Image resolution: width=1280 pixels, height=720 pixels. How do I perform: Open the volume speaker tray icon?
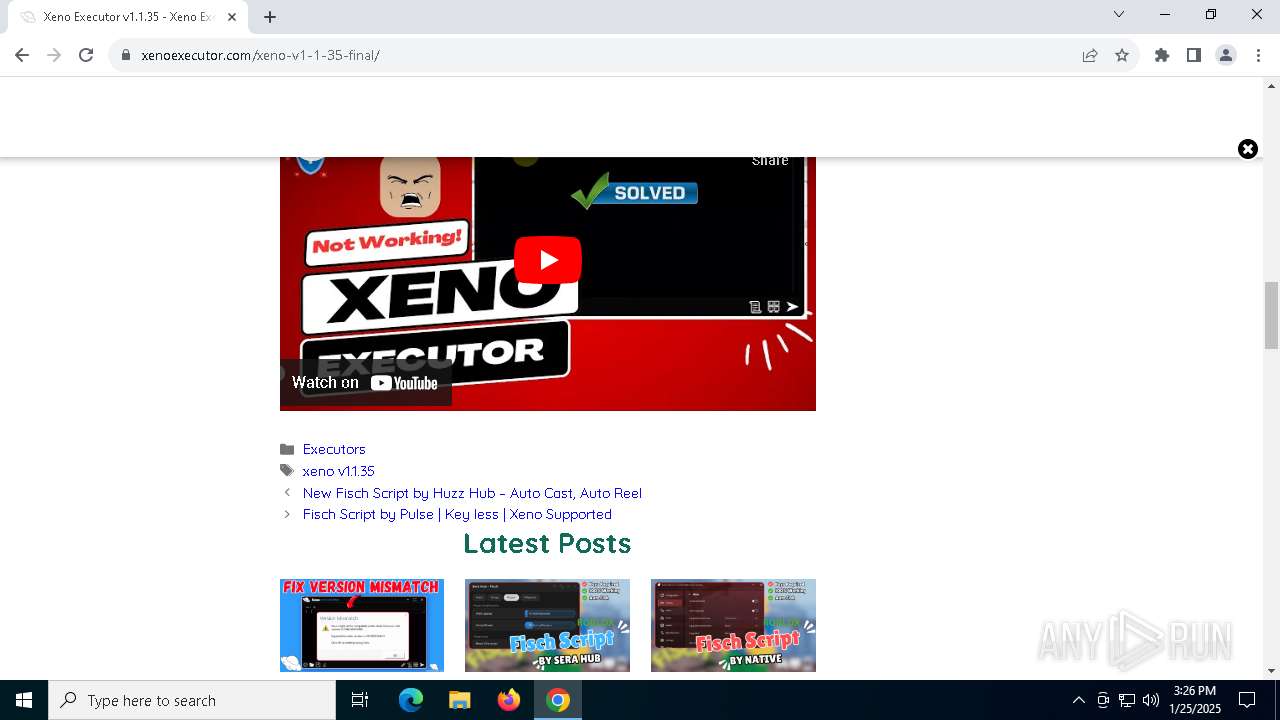click(1151, 700)
